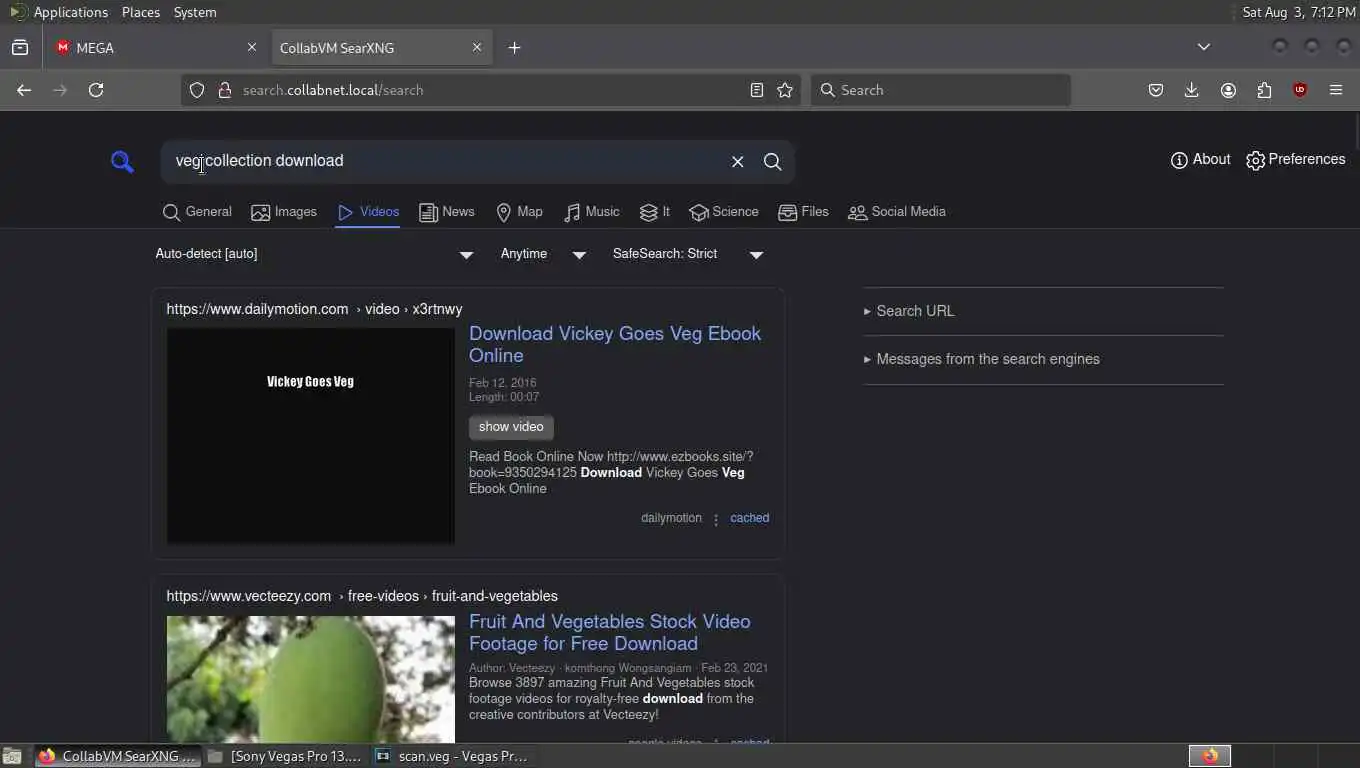The width and height of the screenshot is (1360, 768).
Task: Select the Videos category tab
Action: tap(368, 212)
